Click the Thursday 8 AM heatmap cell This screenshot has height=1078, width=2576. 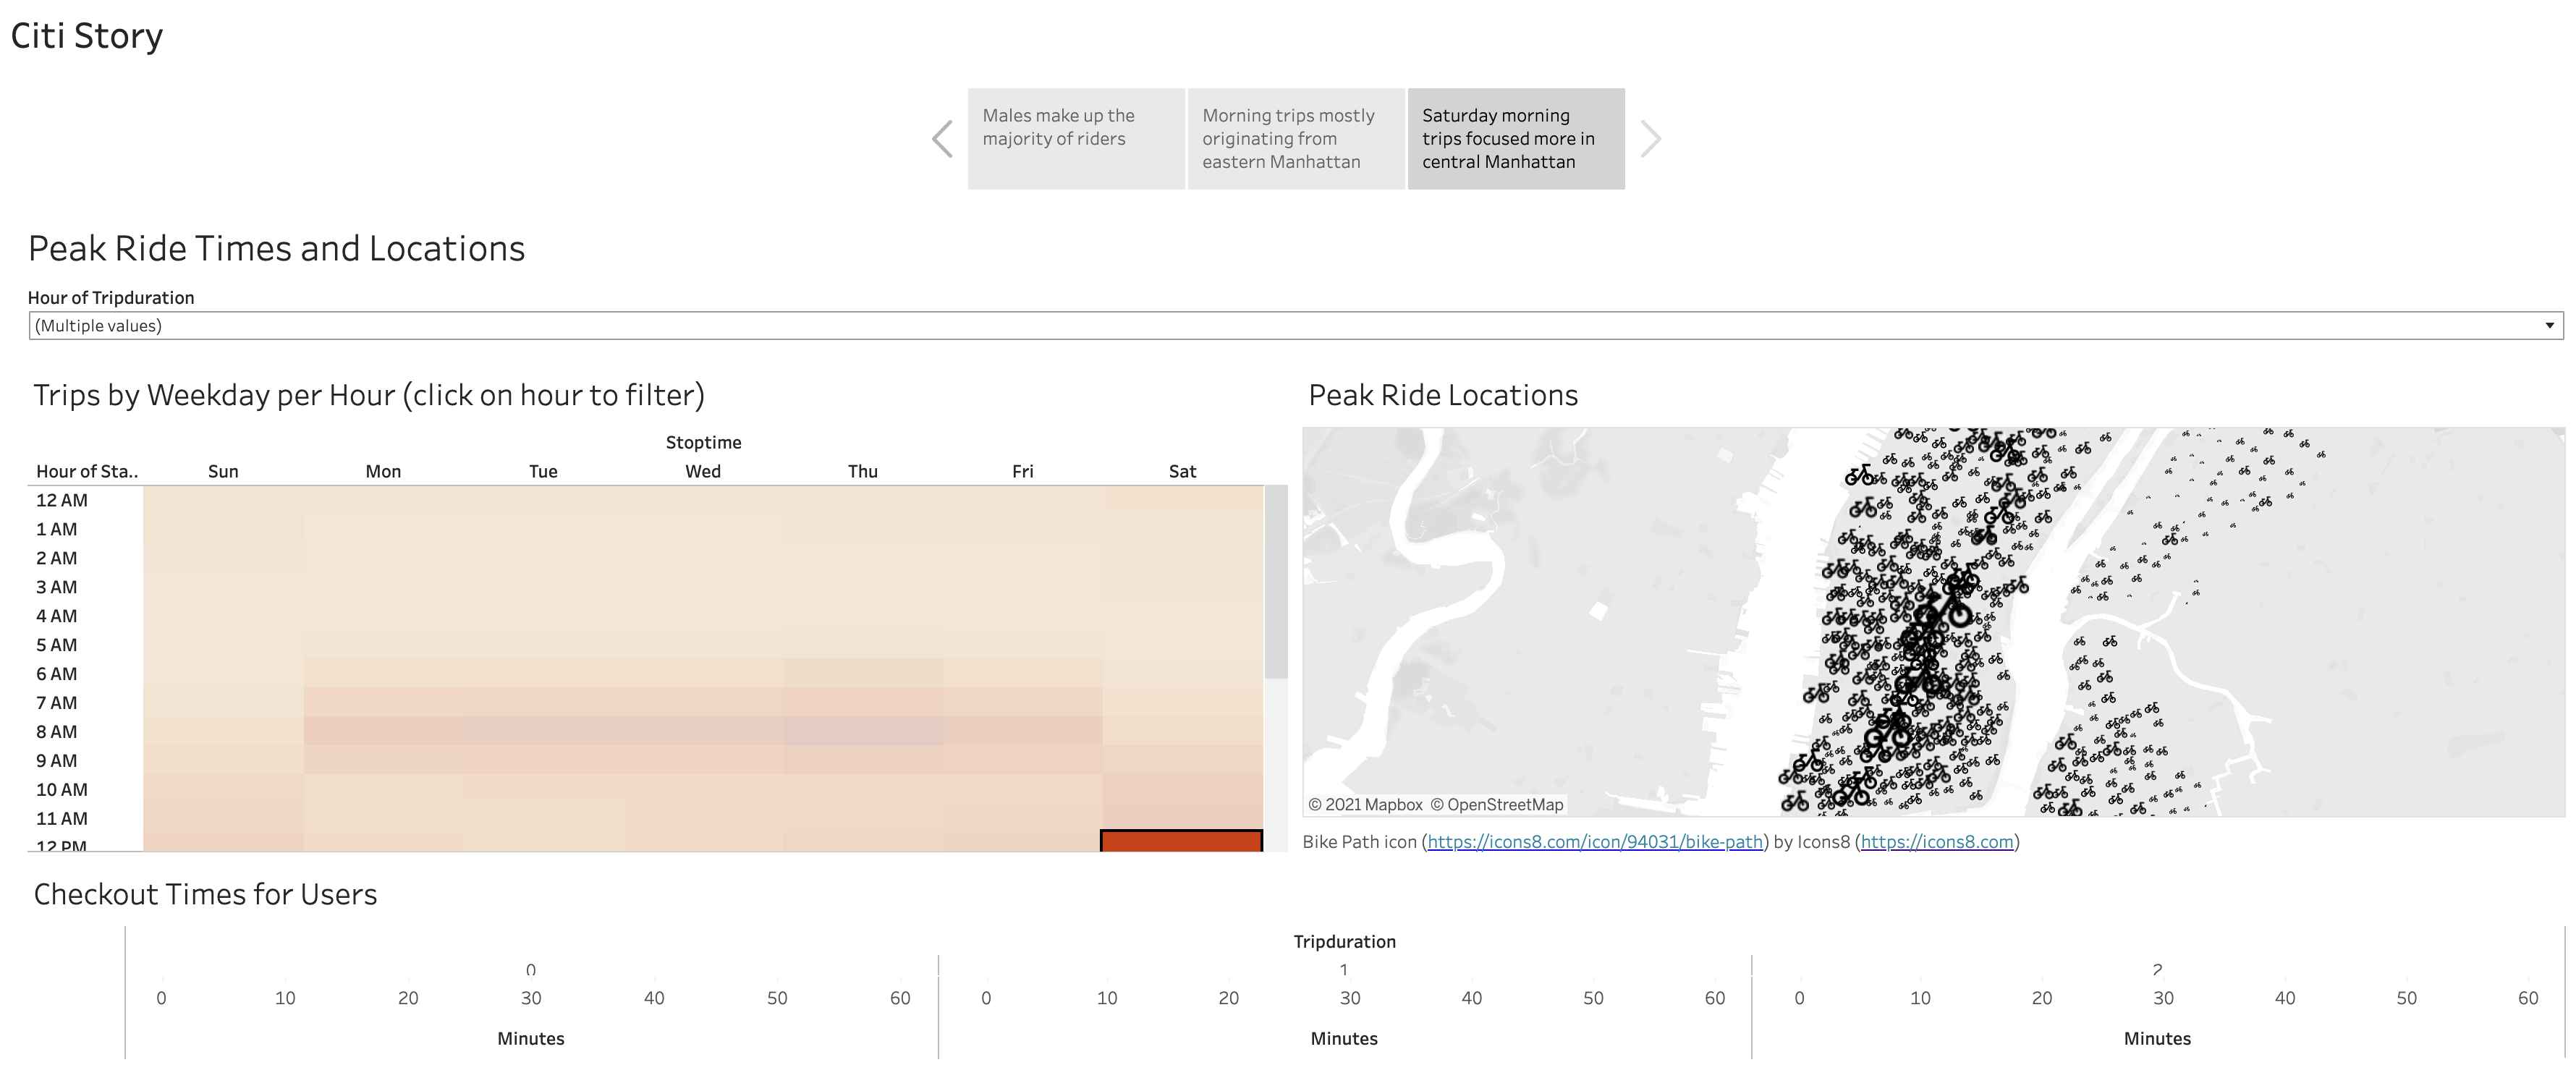(x=862, y=732)
